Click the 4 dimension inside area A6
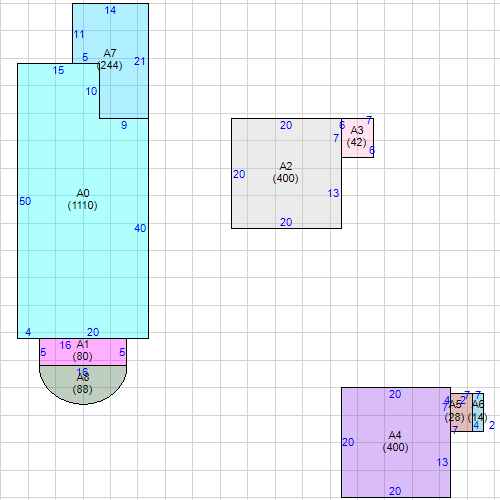This screenshot has height=500, width=500. [x=476, y=425]
